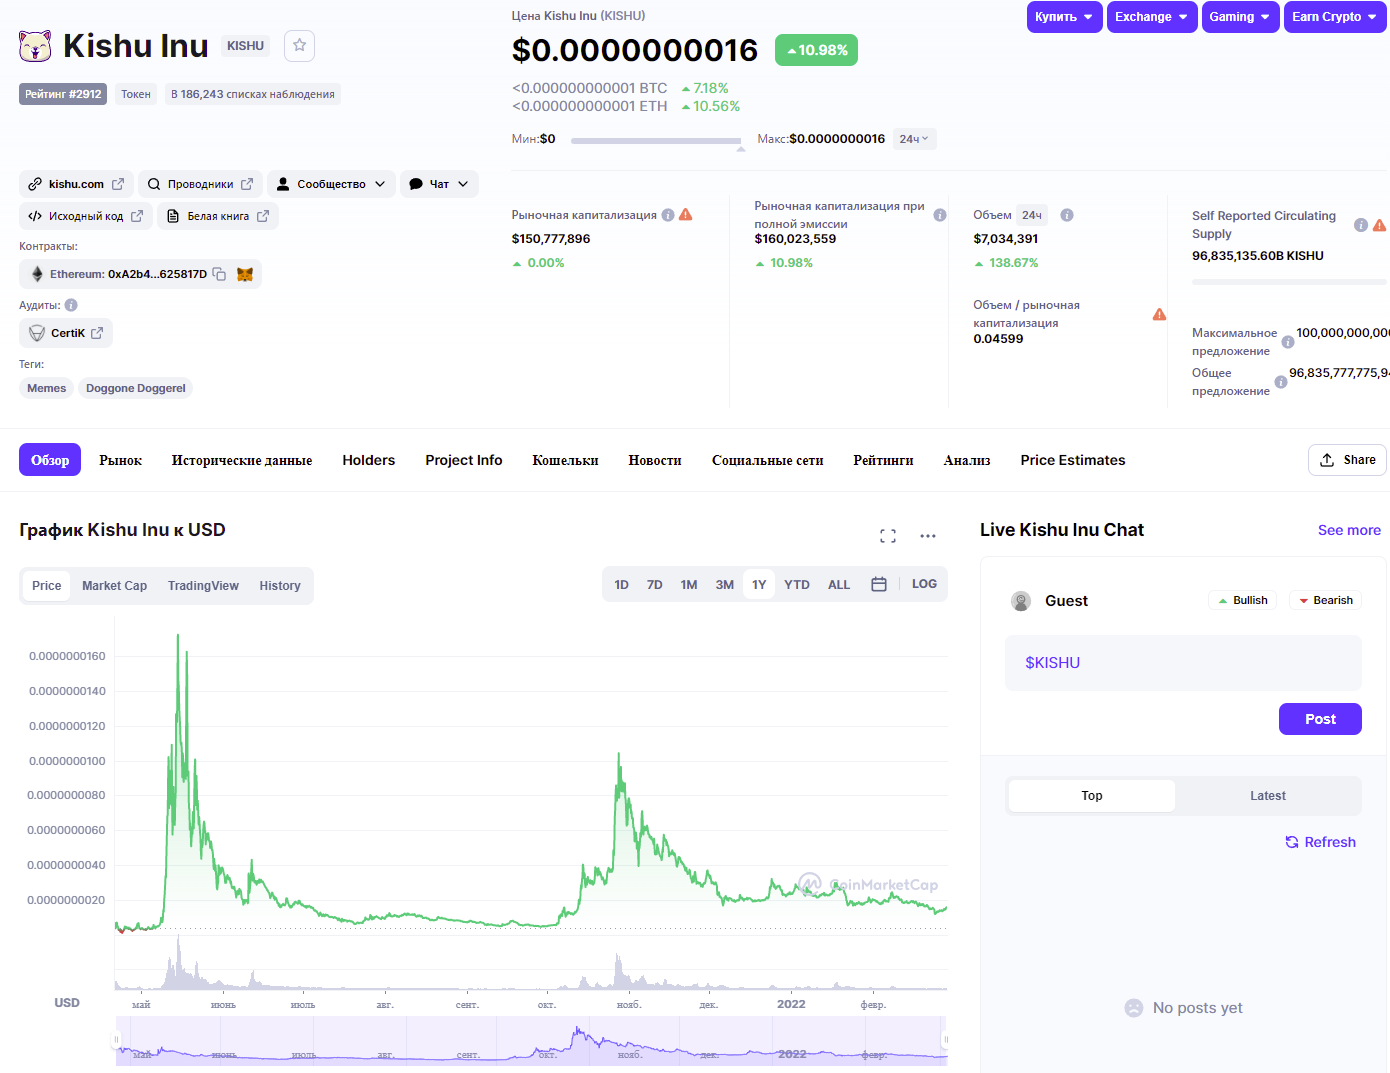Click the $KISHU chat input field
The image size is (1390, 1073).
tap(1183, 663)
